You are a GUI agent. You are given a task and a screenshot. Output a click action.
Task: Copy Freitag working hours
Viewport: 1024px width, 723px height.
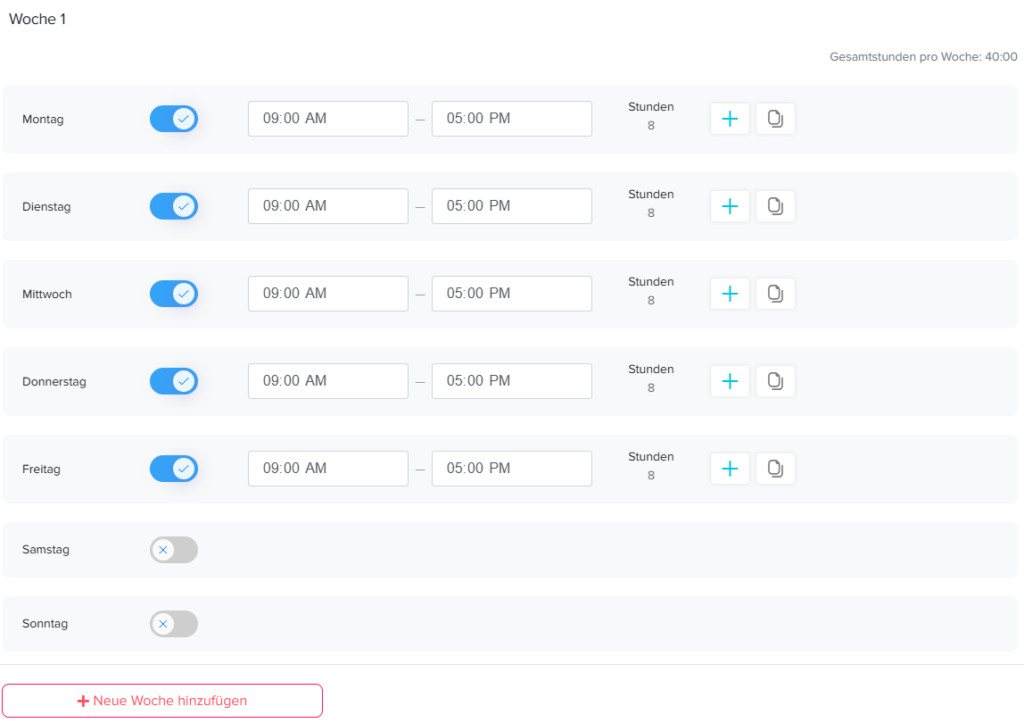(x=775, y=468)
